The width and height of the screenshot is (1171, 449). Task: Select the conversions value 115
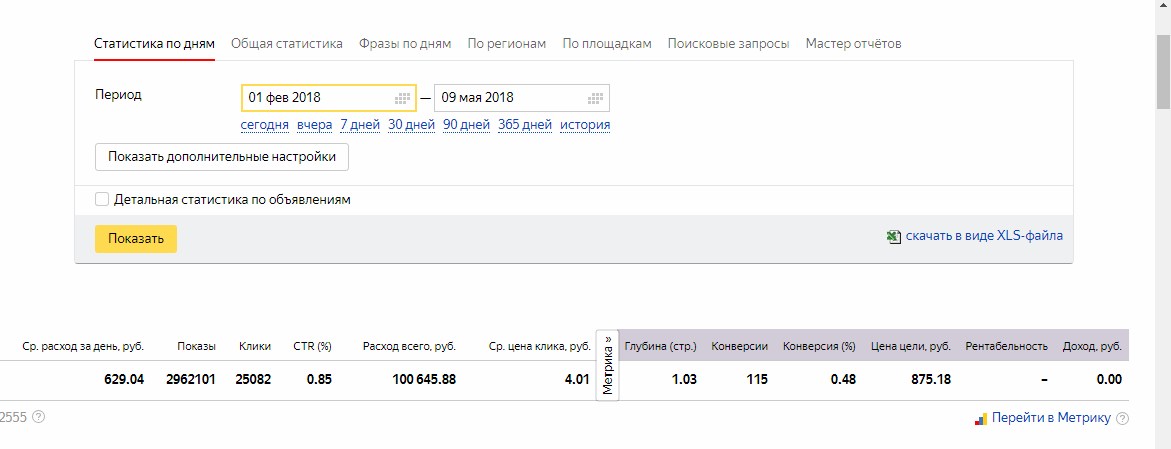[x=757, y=380]
